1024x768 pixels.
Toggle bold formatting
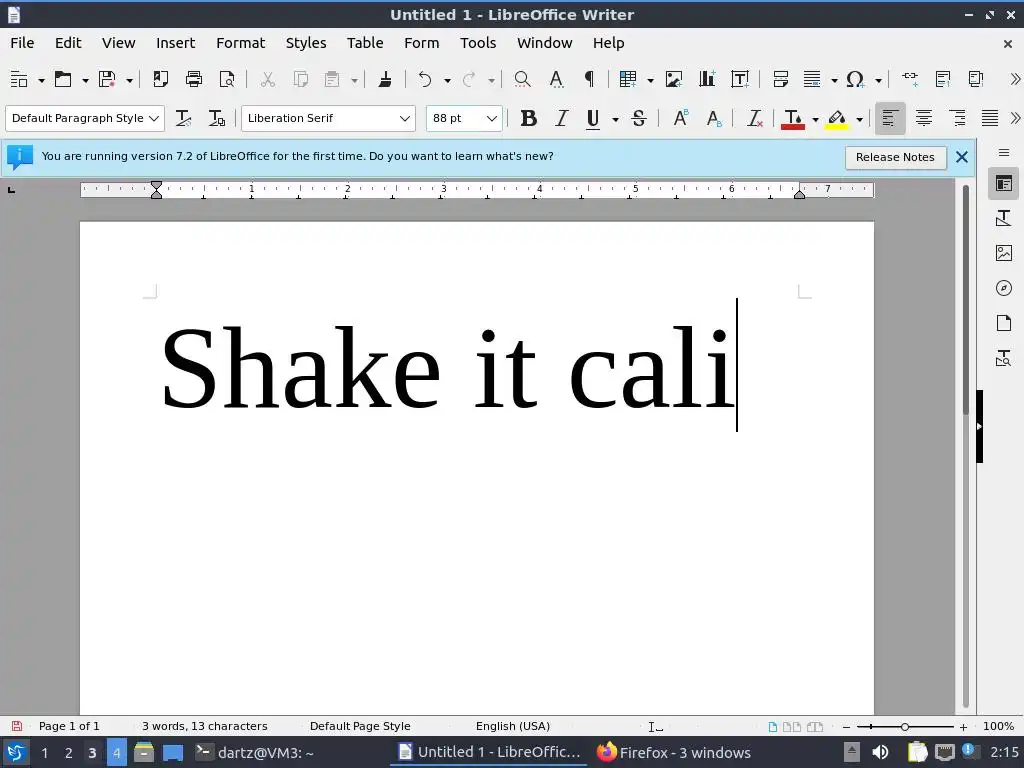point(528,118)
